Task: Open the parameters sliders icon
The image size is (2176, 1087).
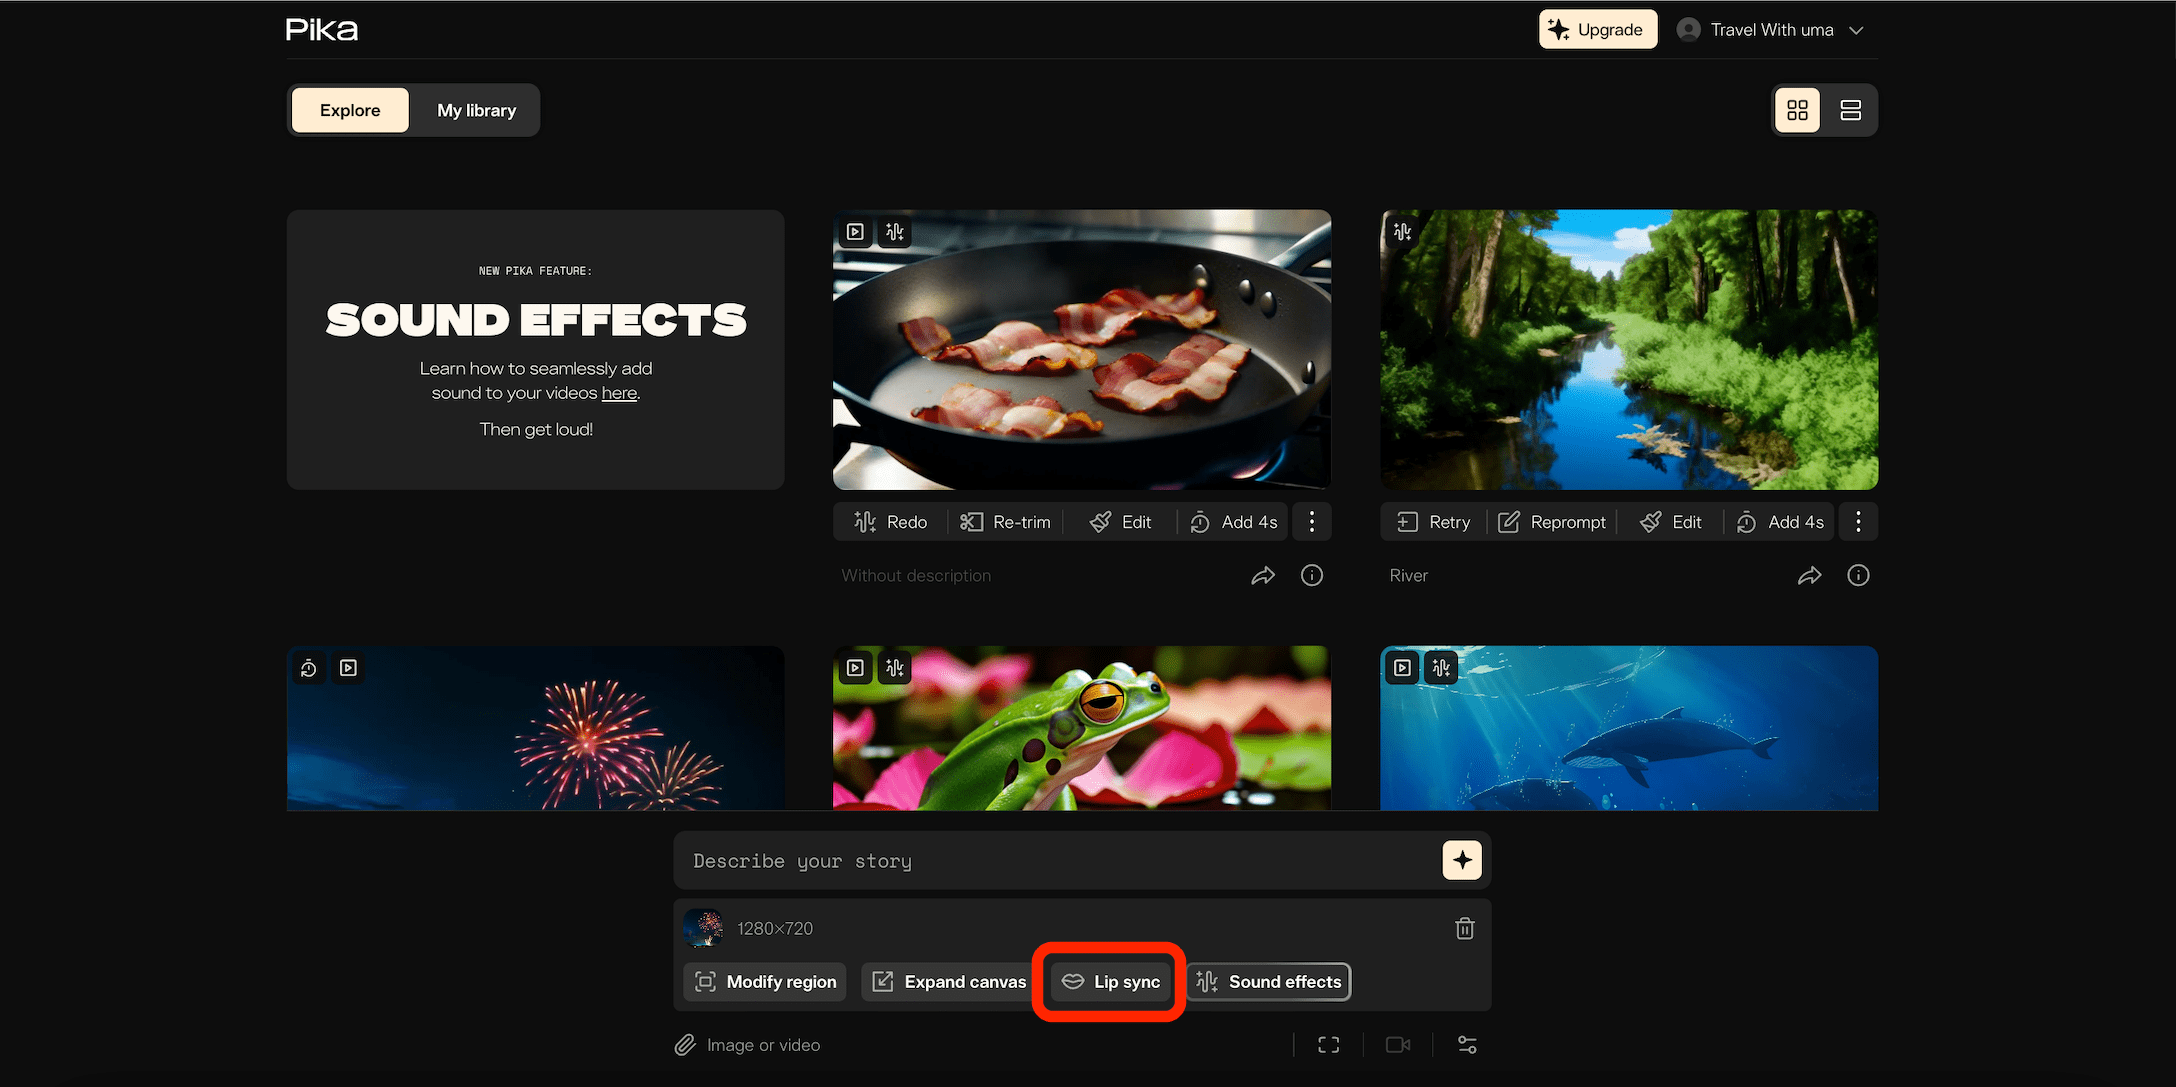Action: 1467,1045
